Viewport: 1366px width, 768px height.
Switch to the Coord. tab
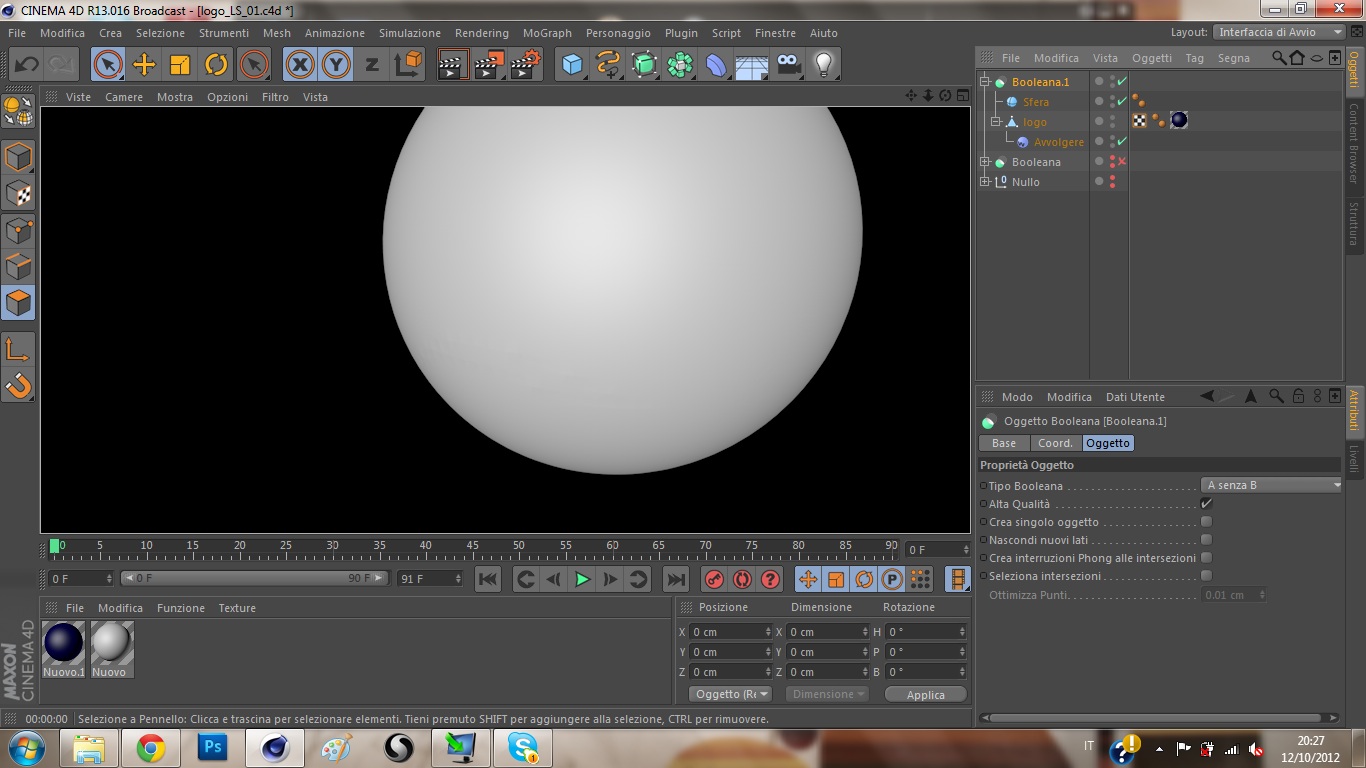(x=1055, y=443)
